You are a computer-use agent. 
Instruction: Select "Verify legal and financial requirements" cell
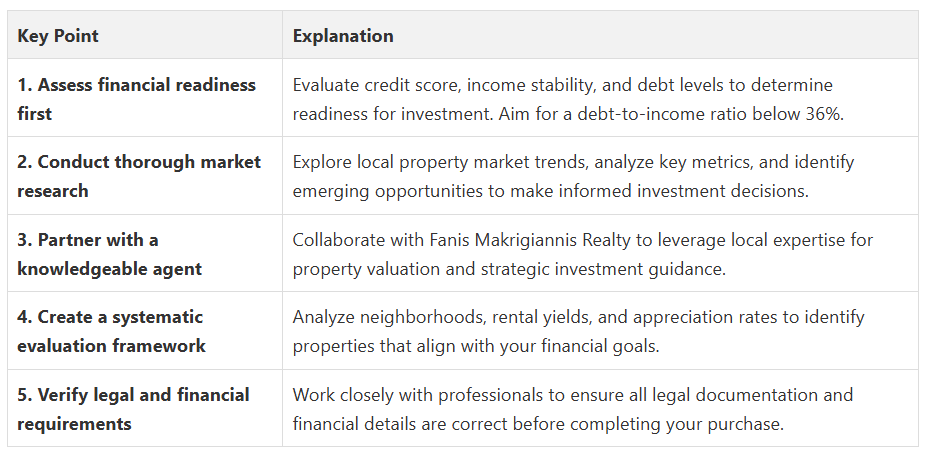[133, 409]
